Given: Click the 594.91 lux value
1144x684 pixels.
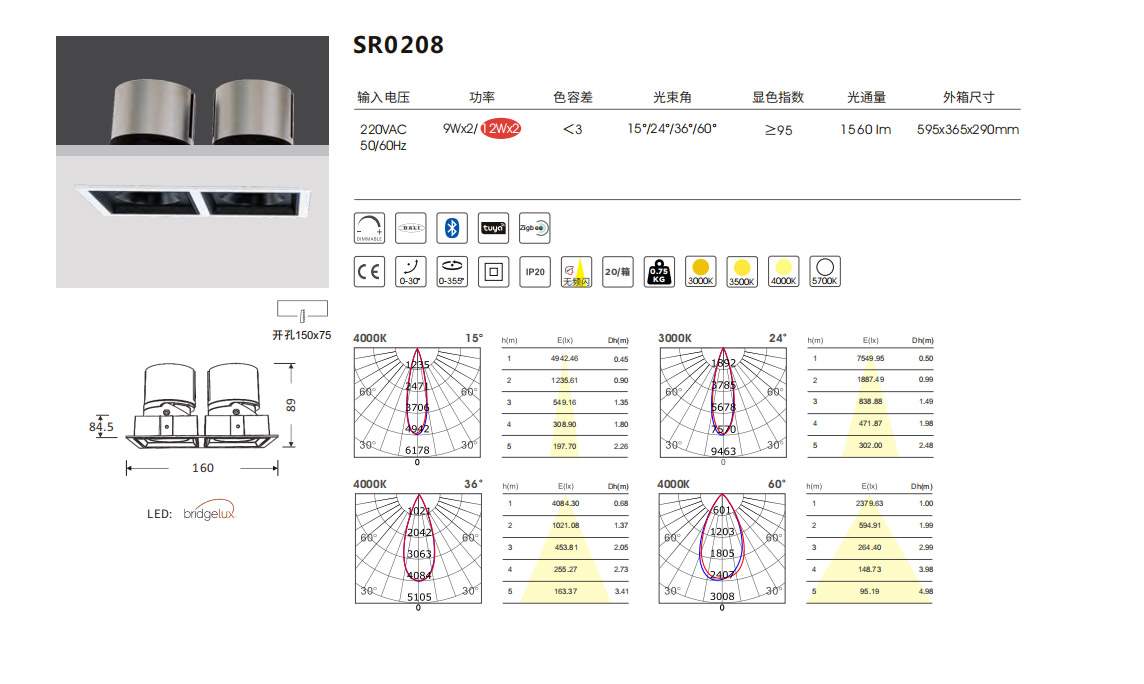Looking at the screenshot, I should (x=869, y=525).
